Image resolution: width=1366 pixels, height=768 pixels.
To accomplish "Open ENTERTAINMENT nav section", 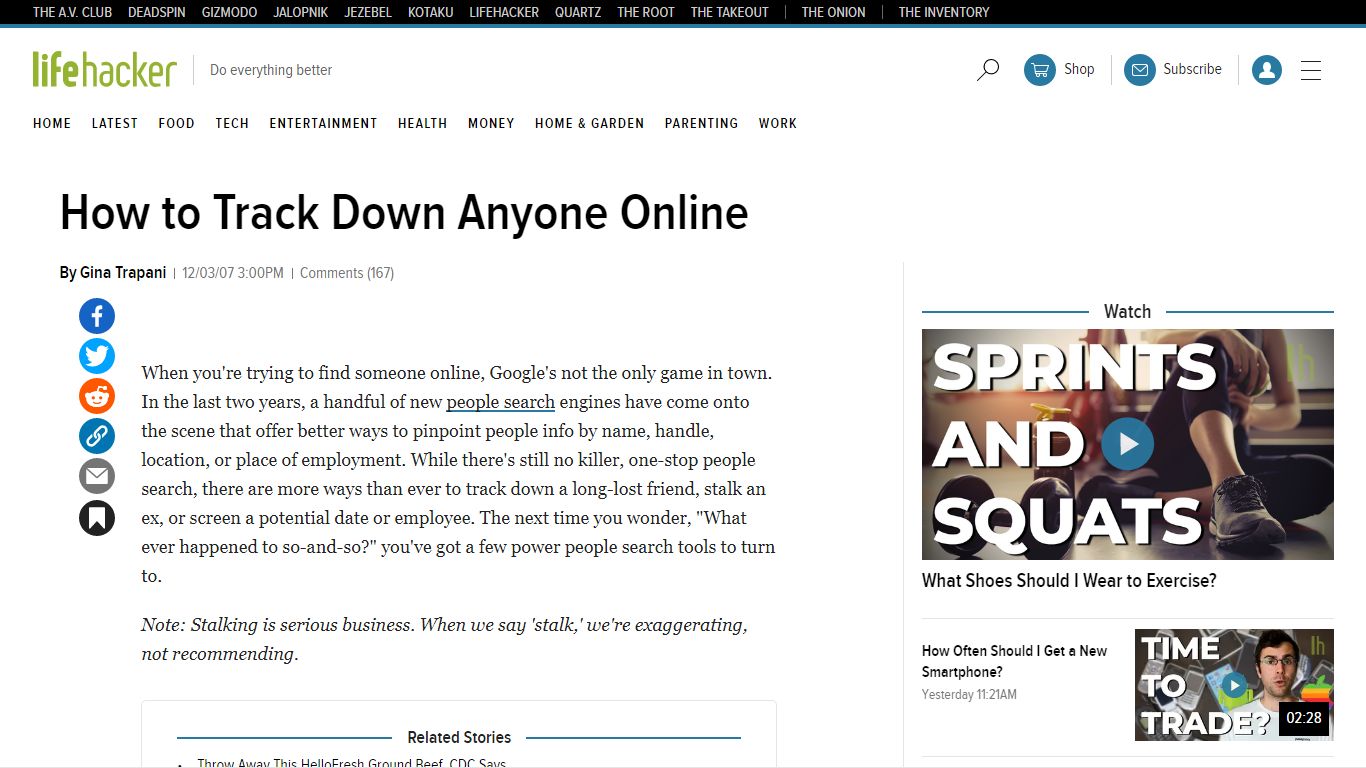I will 323,123.
